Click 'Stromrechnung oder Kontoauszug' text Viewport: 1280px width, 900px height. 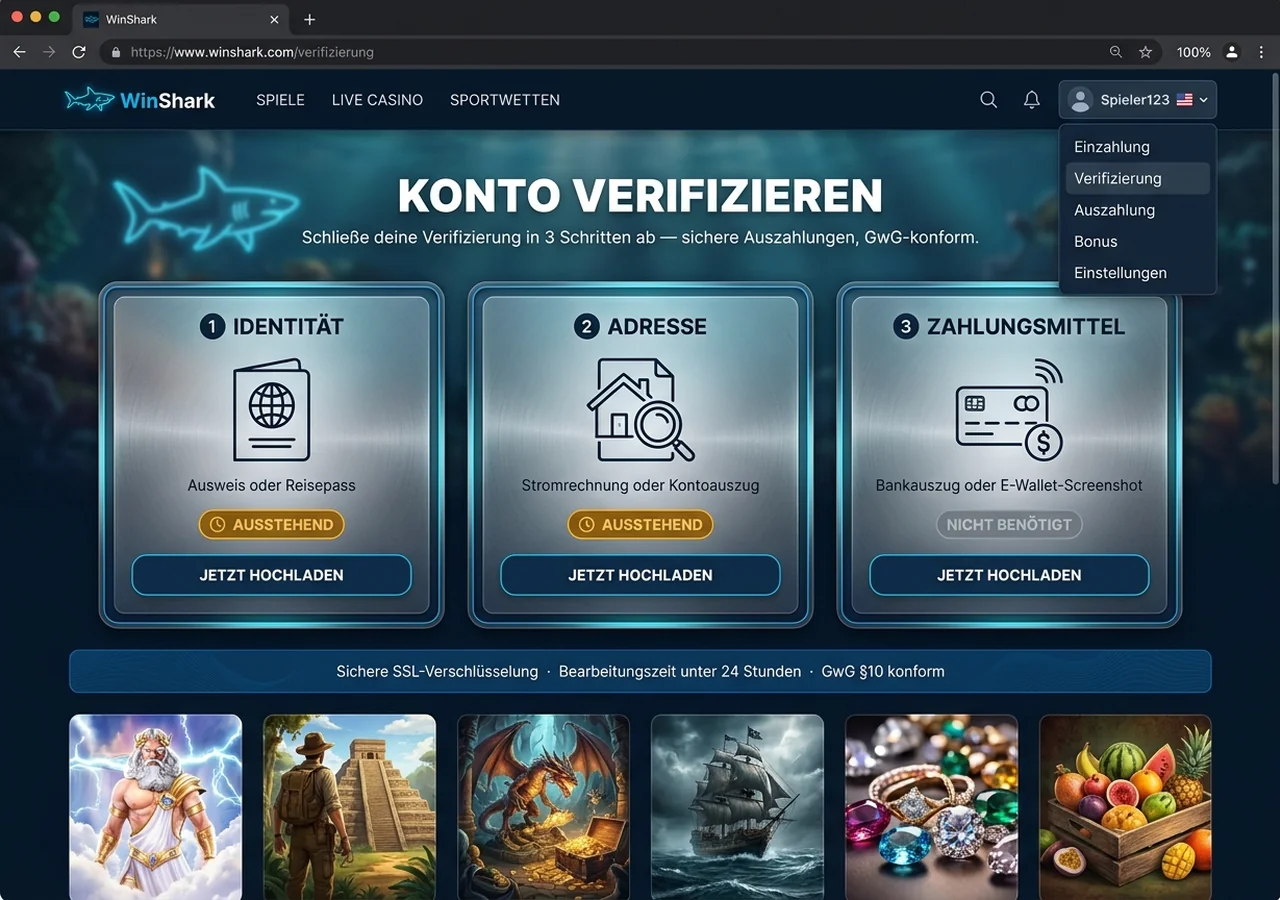click(640, 485)
